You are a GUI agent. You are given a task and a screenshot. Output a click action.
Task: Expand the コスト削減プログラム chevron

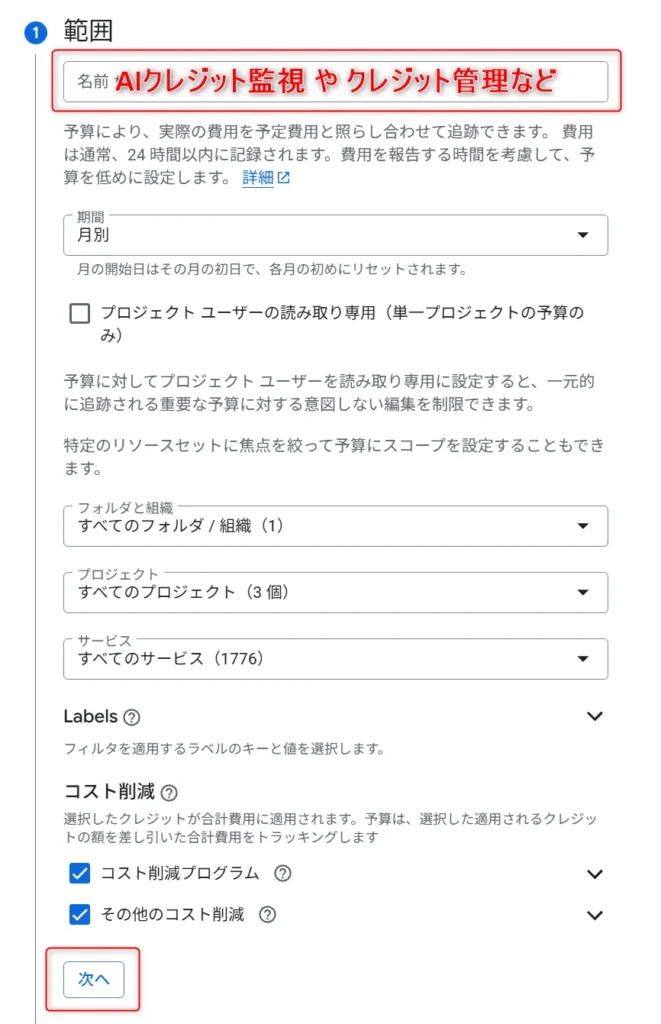point(595,874)
